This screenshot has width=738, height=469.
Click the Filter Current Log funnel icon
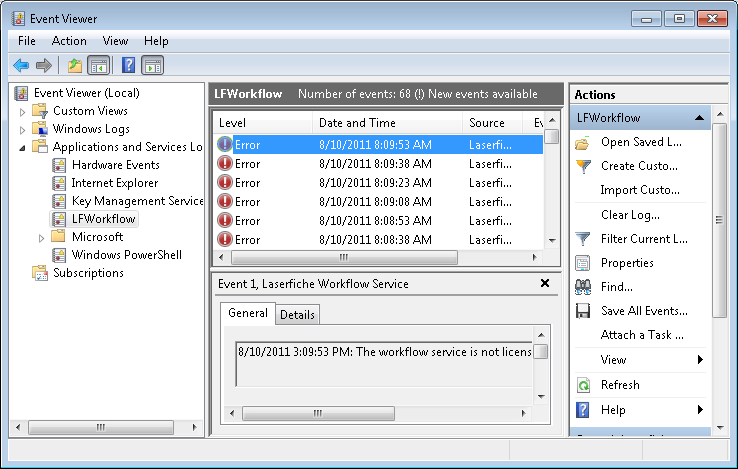point(583,239)
